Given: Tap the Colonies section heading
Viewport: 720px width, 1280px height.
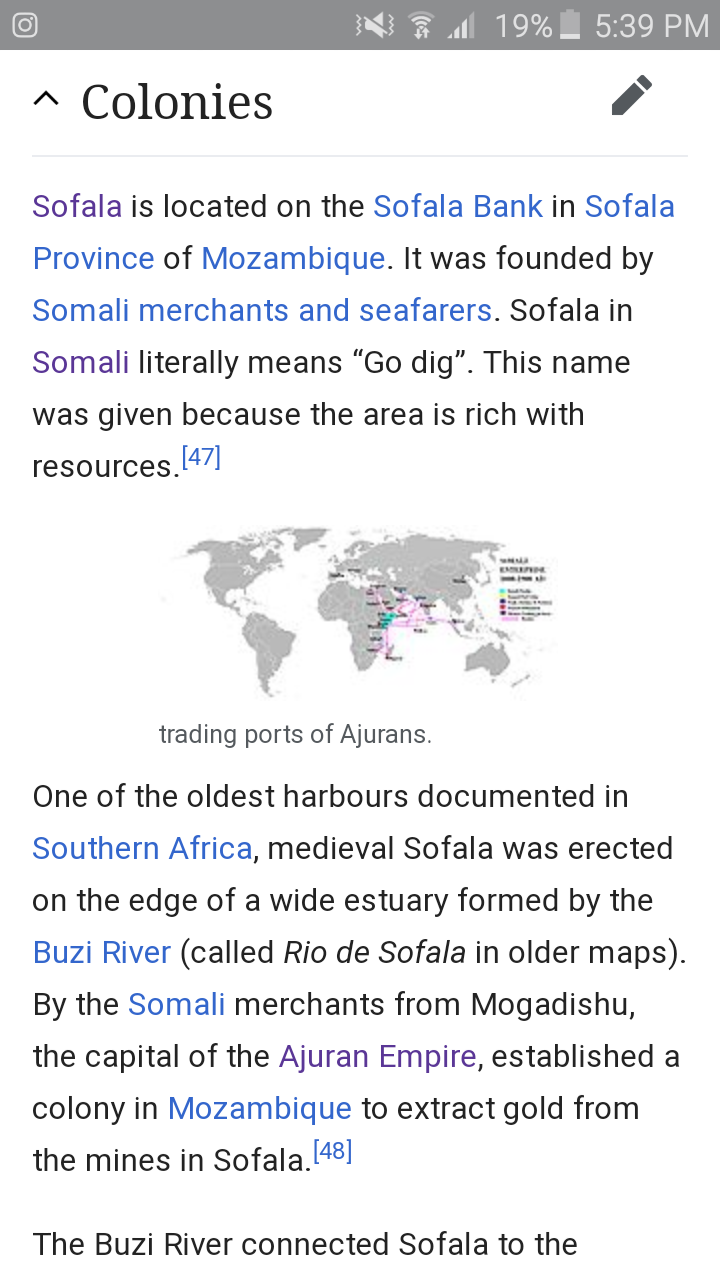Looking at the screenshot, I should 177,102.
